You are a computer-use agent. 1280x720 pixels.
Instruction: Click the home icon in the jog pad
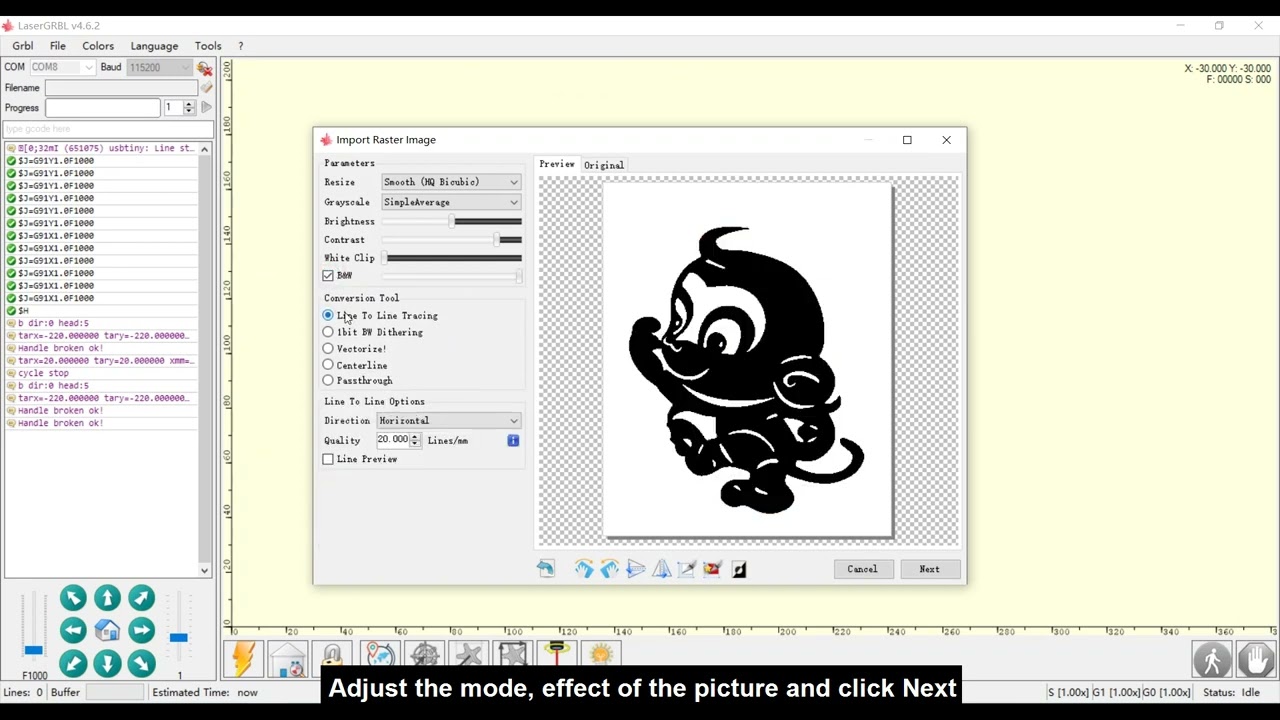point(107,631)
